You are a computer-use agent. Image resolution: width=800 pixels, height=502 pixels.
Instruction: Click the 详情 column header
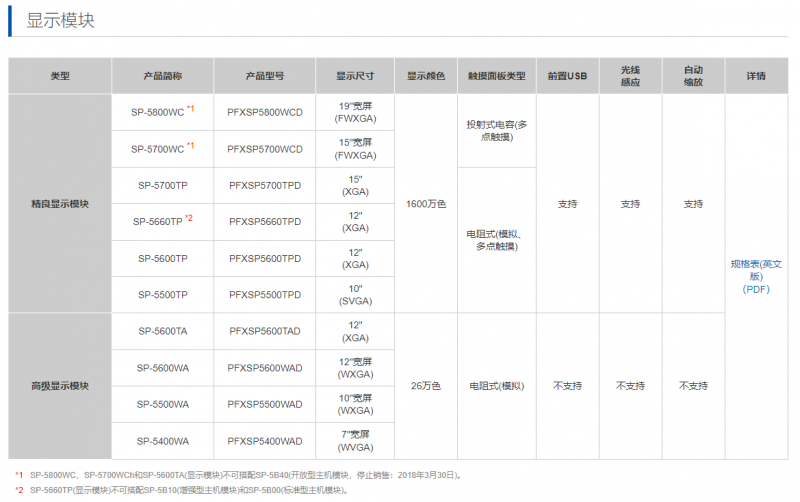click(x=756, y=76)
